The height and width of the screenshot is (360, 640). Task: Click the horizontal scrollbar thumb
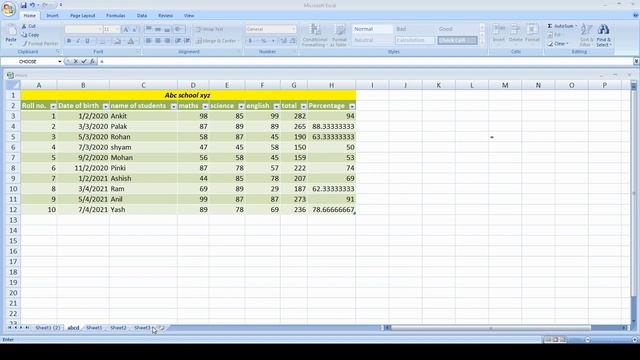(x=490, y=328)
